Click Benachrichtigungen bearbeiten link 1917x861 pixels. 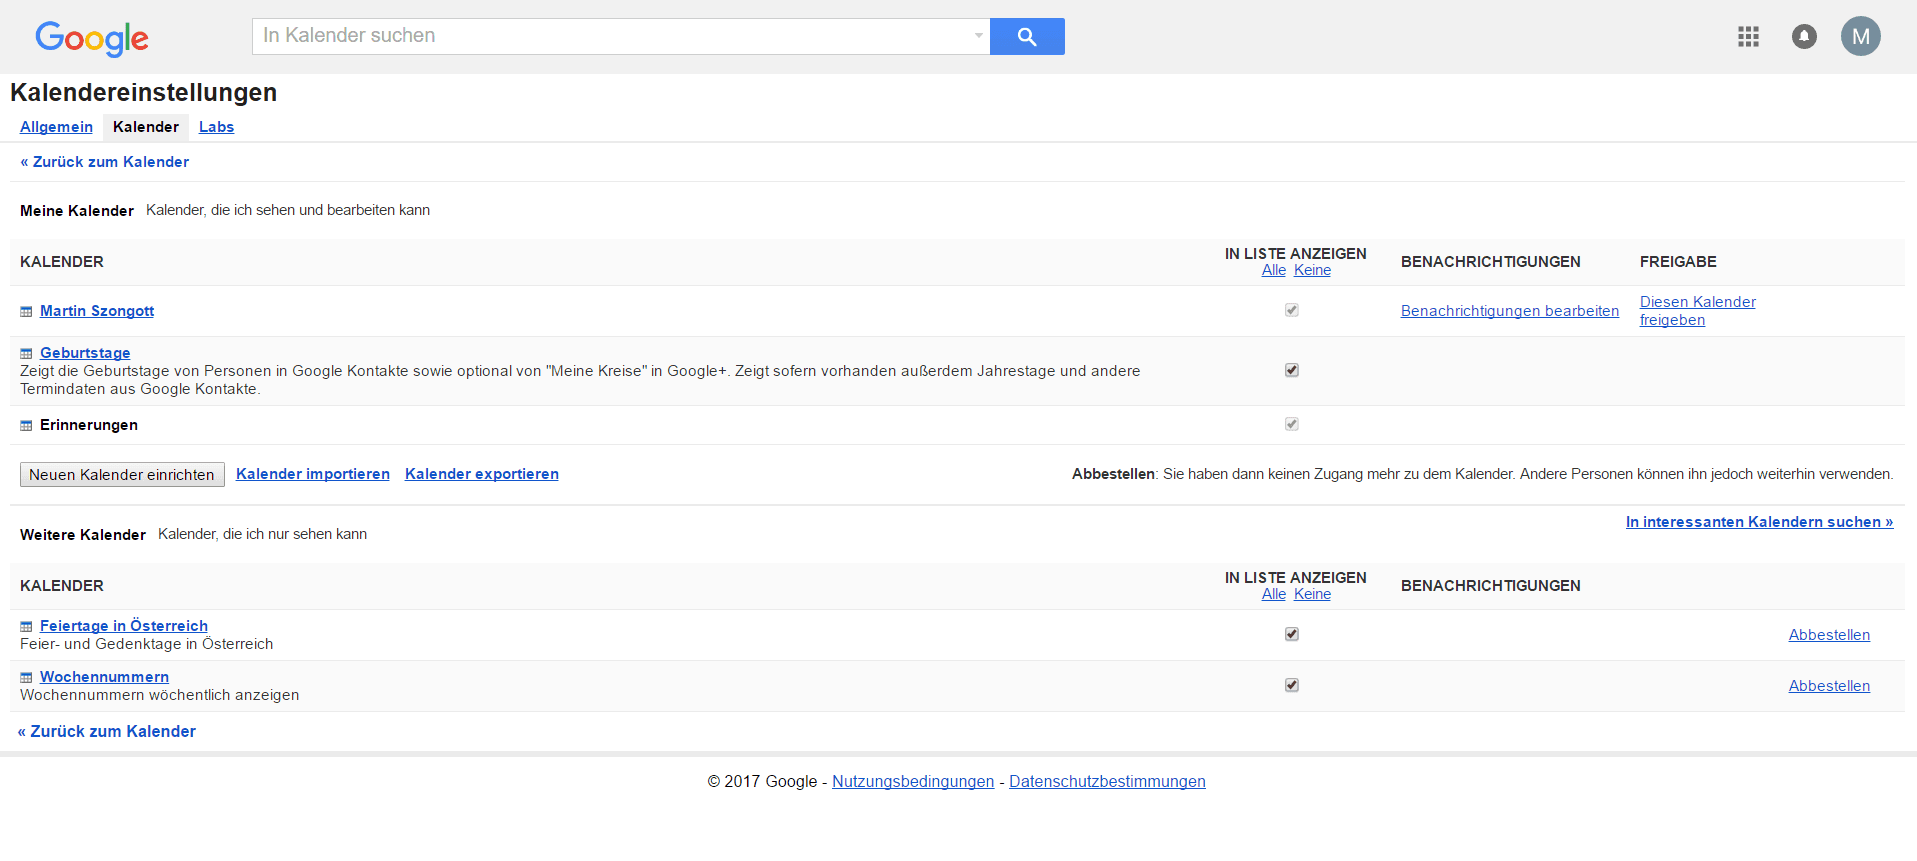(x=1510, y=311)
